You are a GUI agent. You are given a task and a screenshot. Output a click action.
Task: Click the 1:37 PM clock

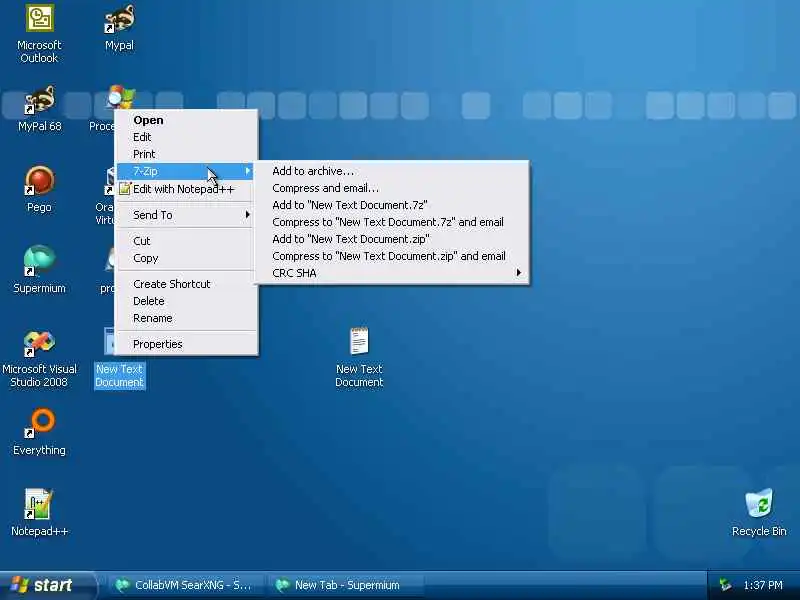pyautogui.click(x=763, y=585)
